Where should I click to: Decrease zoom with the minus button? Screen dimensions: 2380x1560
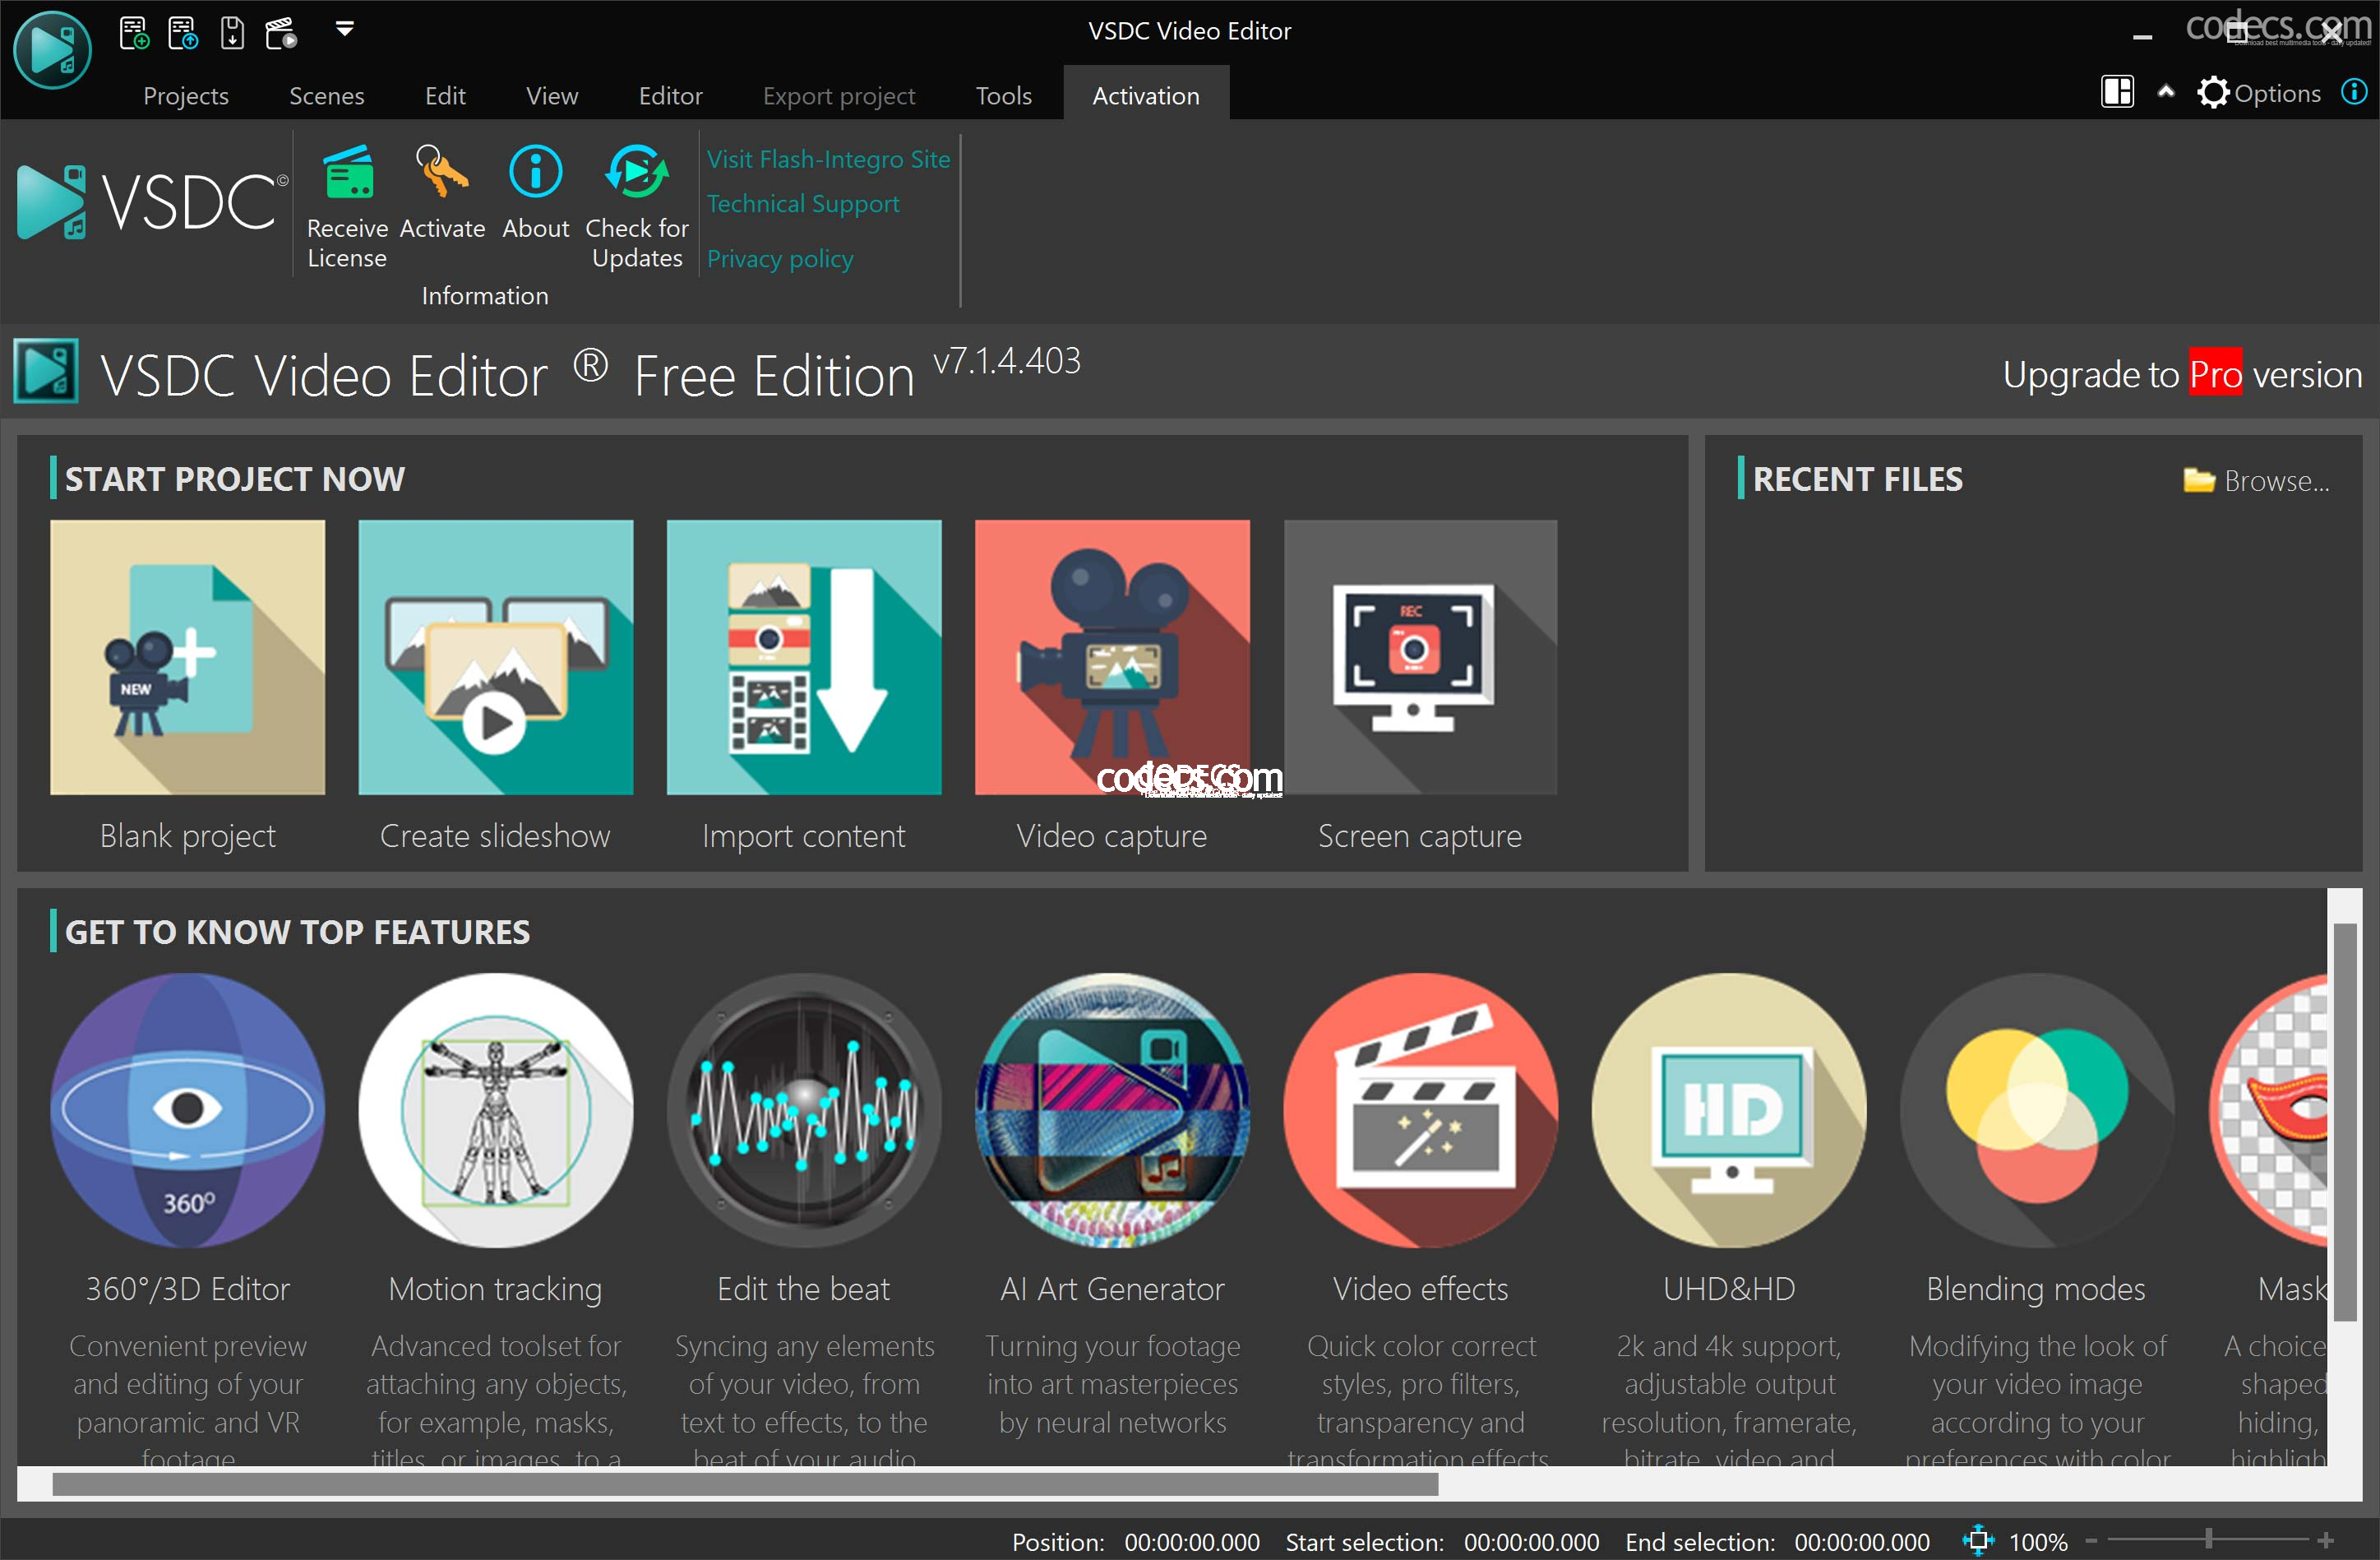coord(2090,1541)
